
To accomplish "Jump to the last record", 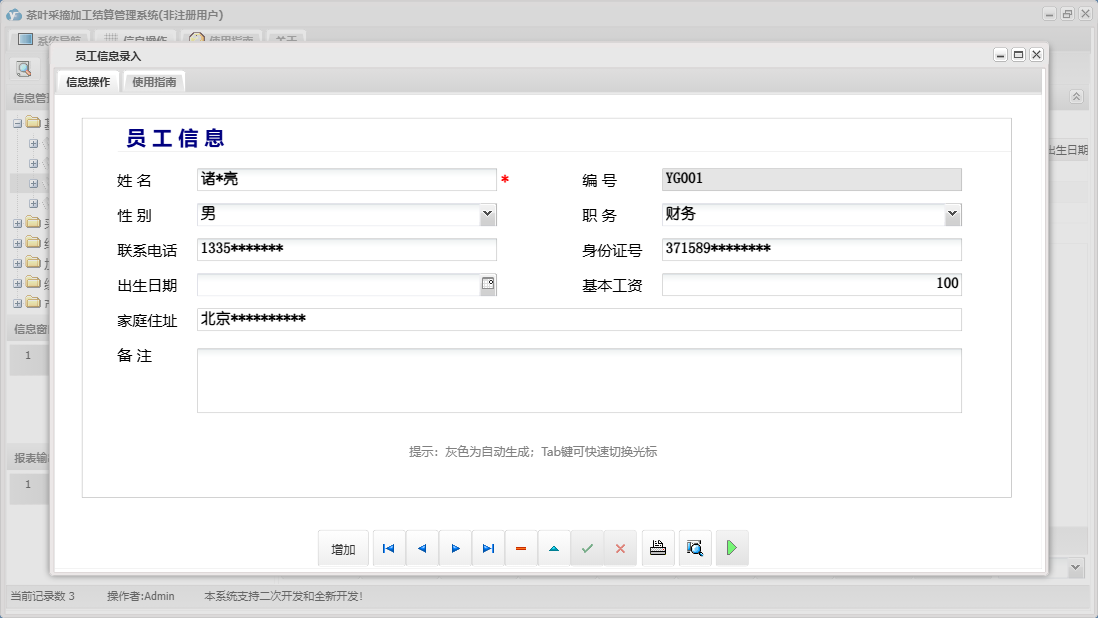I will point(488,548).
